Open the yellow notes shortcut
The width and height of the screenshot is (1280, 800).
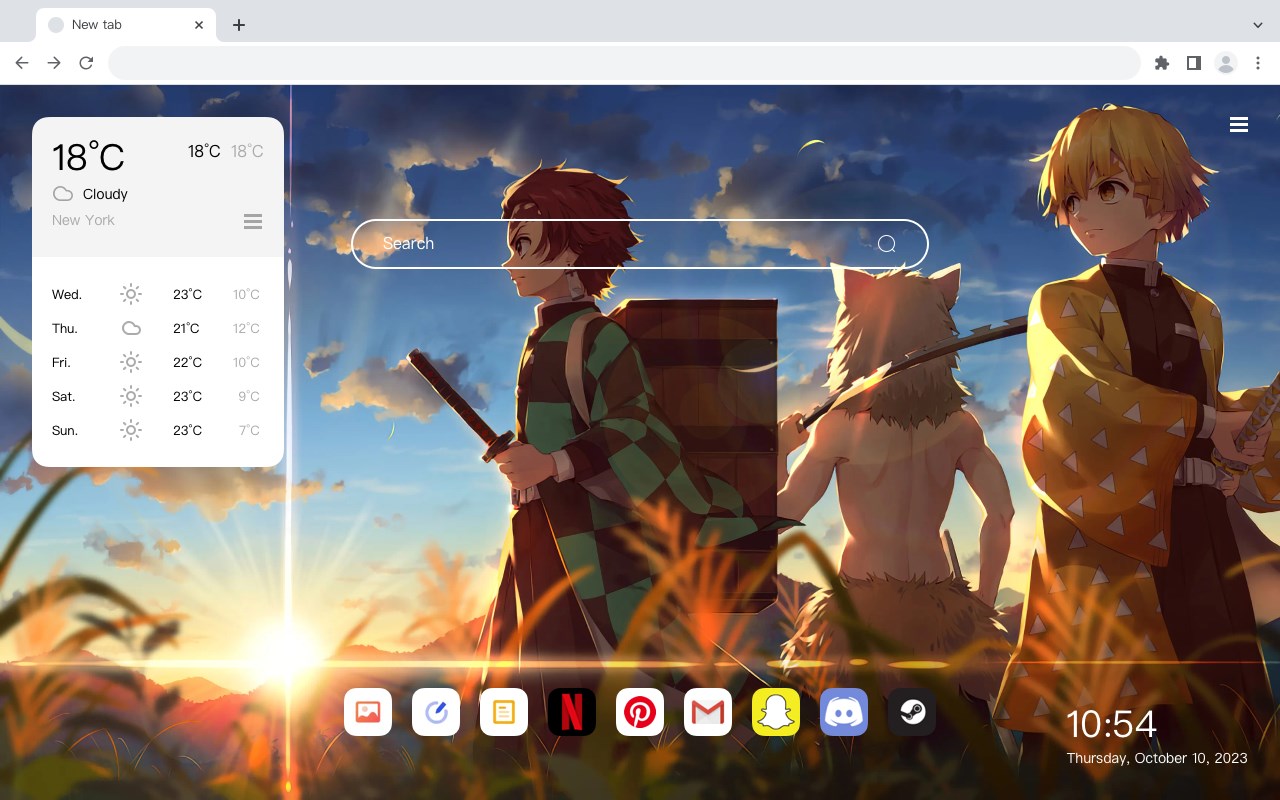[x=504, y=712]
